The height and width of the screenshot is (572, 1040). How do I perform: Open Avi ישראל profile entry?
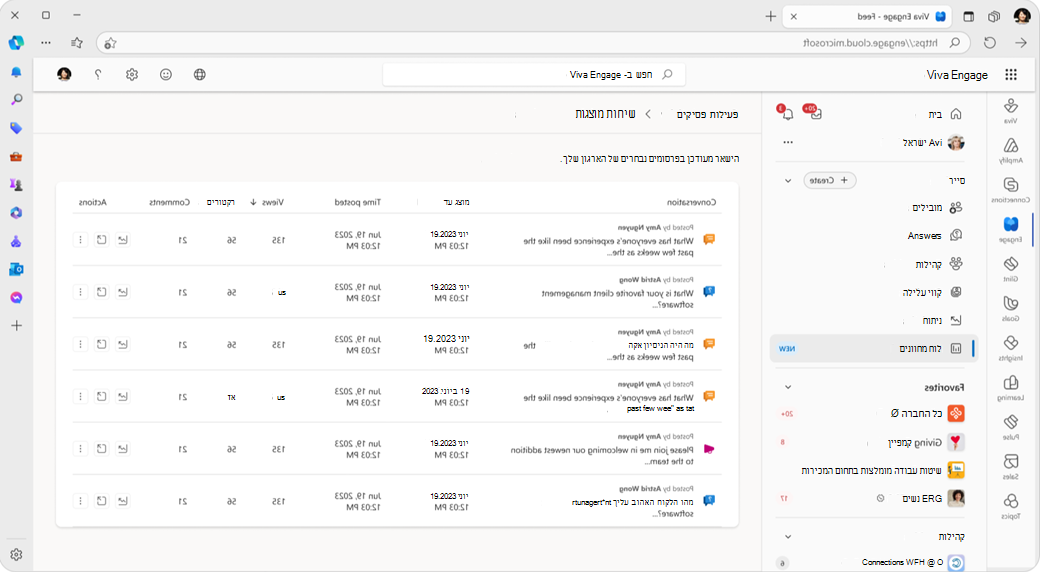click(x=933, y=142)
